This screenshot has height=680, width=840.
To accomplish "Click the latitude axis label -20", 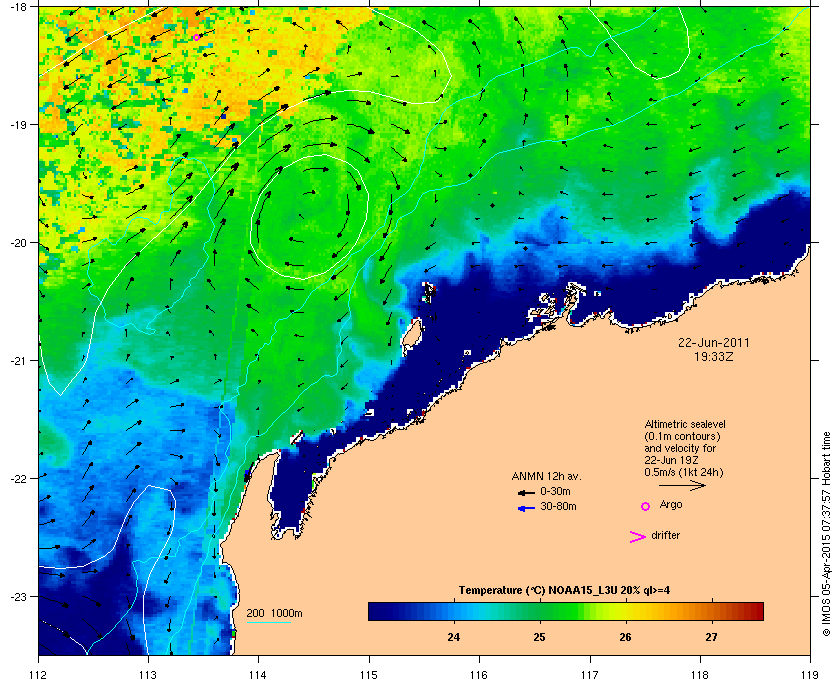I will click(18, 242).
